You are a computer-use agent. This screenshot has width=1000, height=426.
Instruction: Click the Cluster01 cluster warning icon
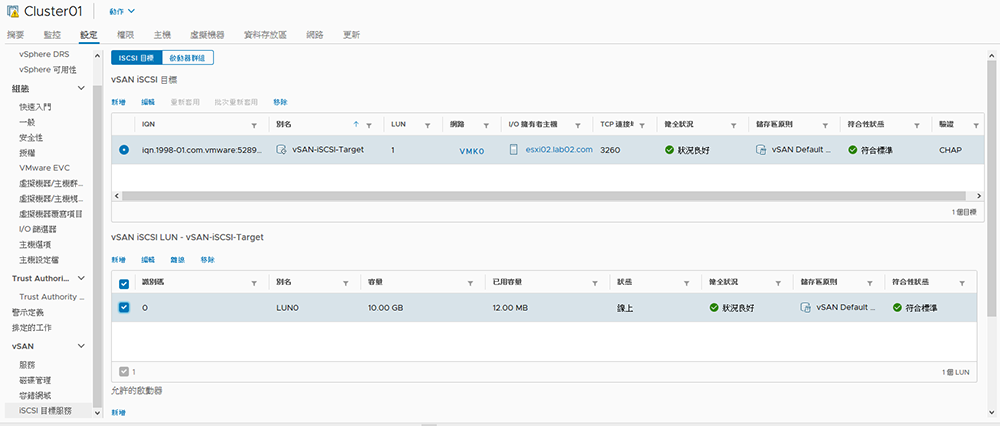[x=12, y=11]
